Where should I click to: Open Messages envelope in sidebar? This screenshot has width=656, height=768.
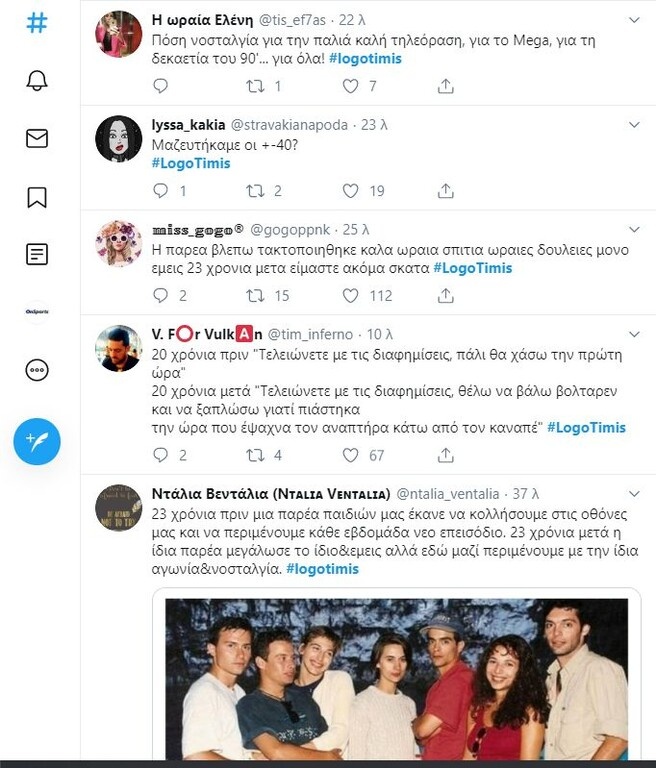tap(37, 138)
